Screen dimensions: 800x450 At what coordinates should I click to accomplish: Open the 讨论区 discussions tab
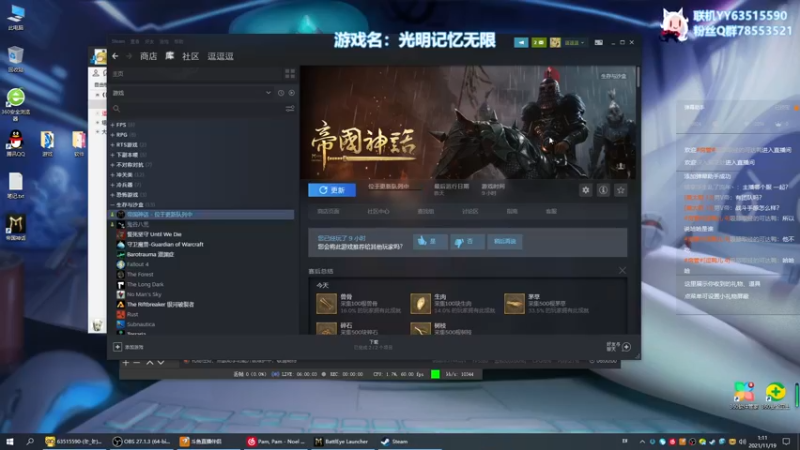470,211
